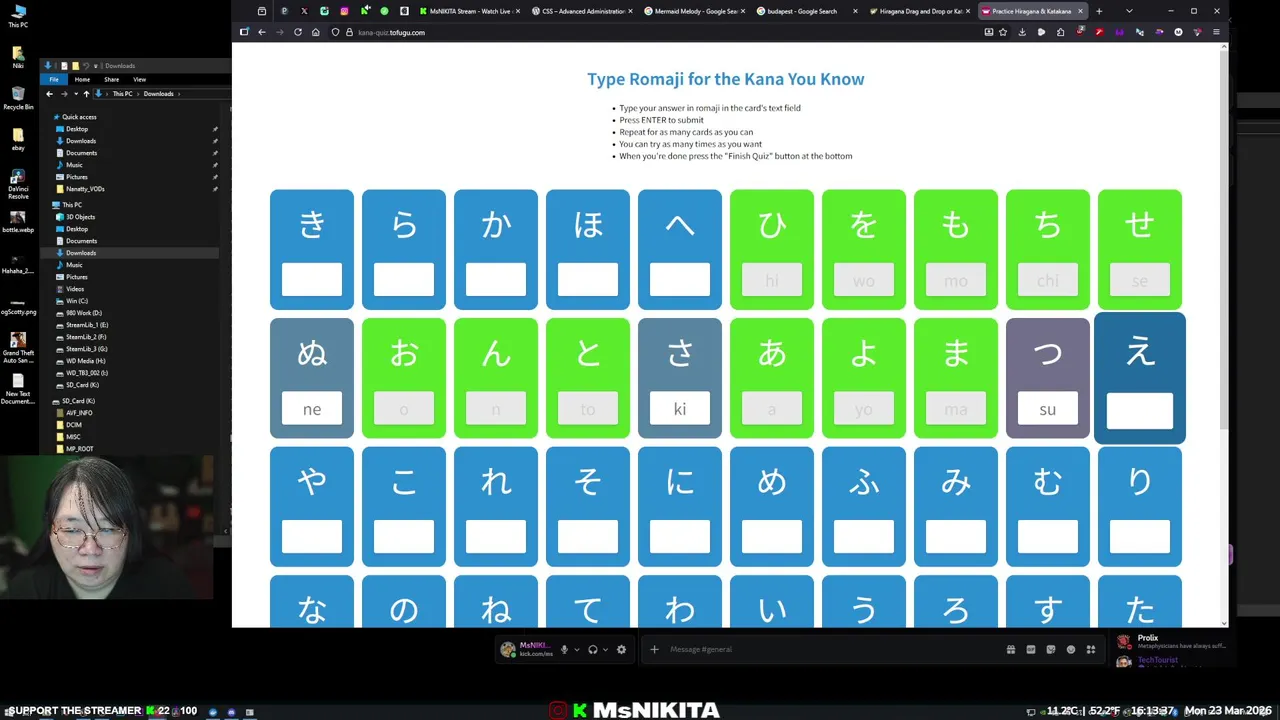Expand headphone output options chevron in Discord

[x=605, y=650]
